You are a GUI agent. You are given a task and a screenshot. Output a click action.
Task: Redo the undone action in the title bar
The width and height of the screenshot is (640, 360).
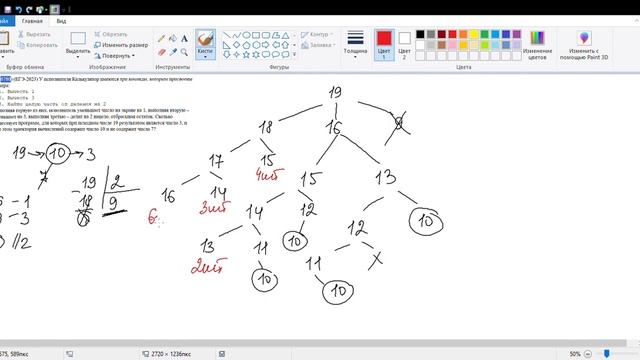[29, 9]
